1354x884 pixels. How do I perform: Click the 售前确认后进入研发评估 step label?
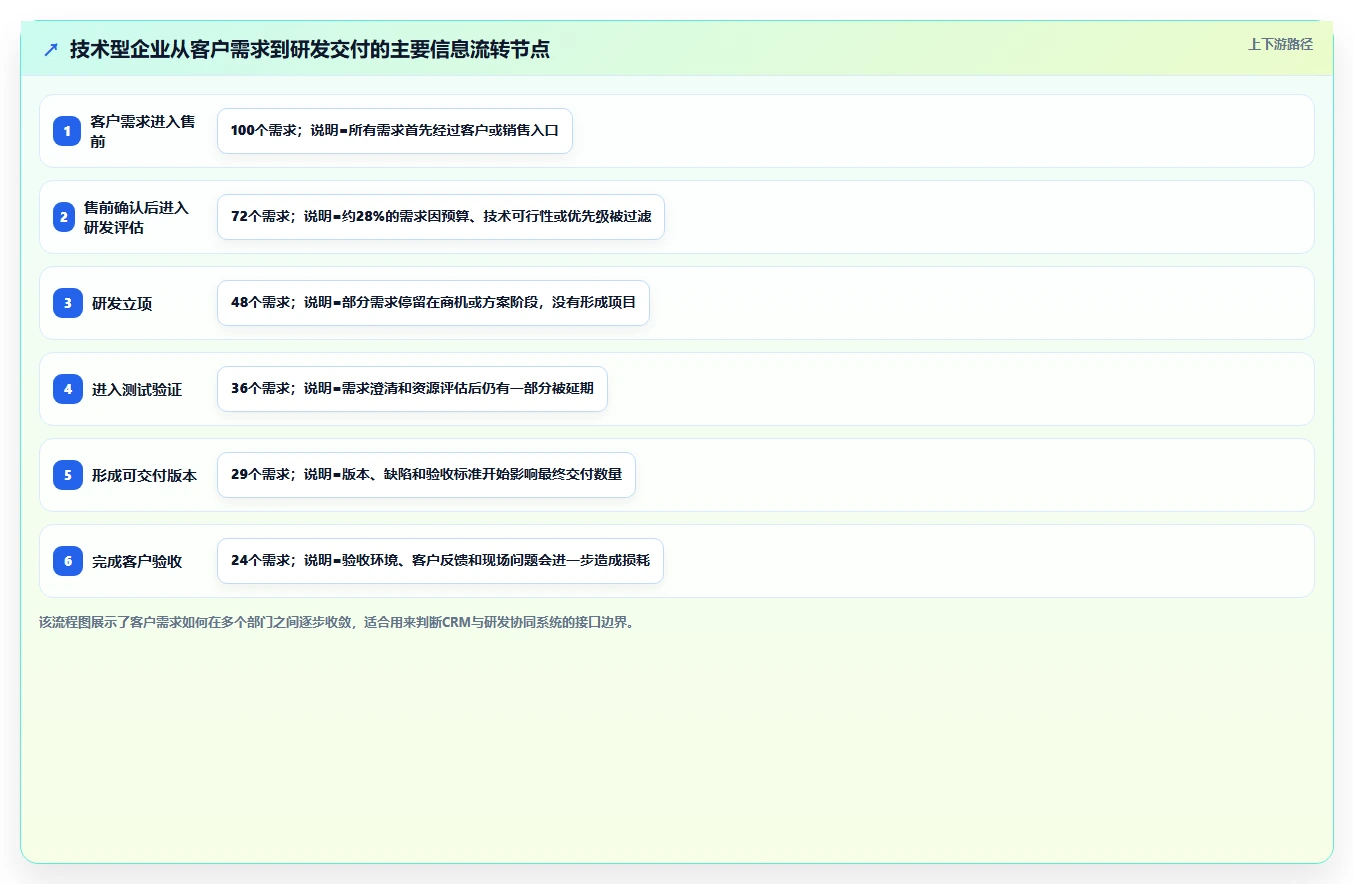point(136,217)
